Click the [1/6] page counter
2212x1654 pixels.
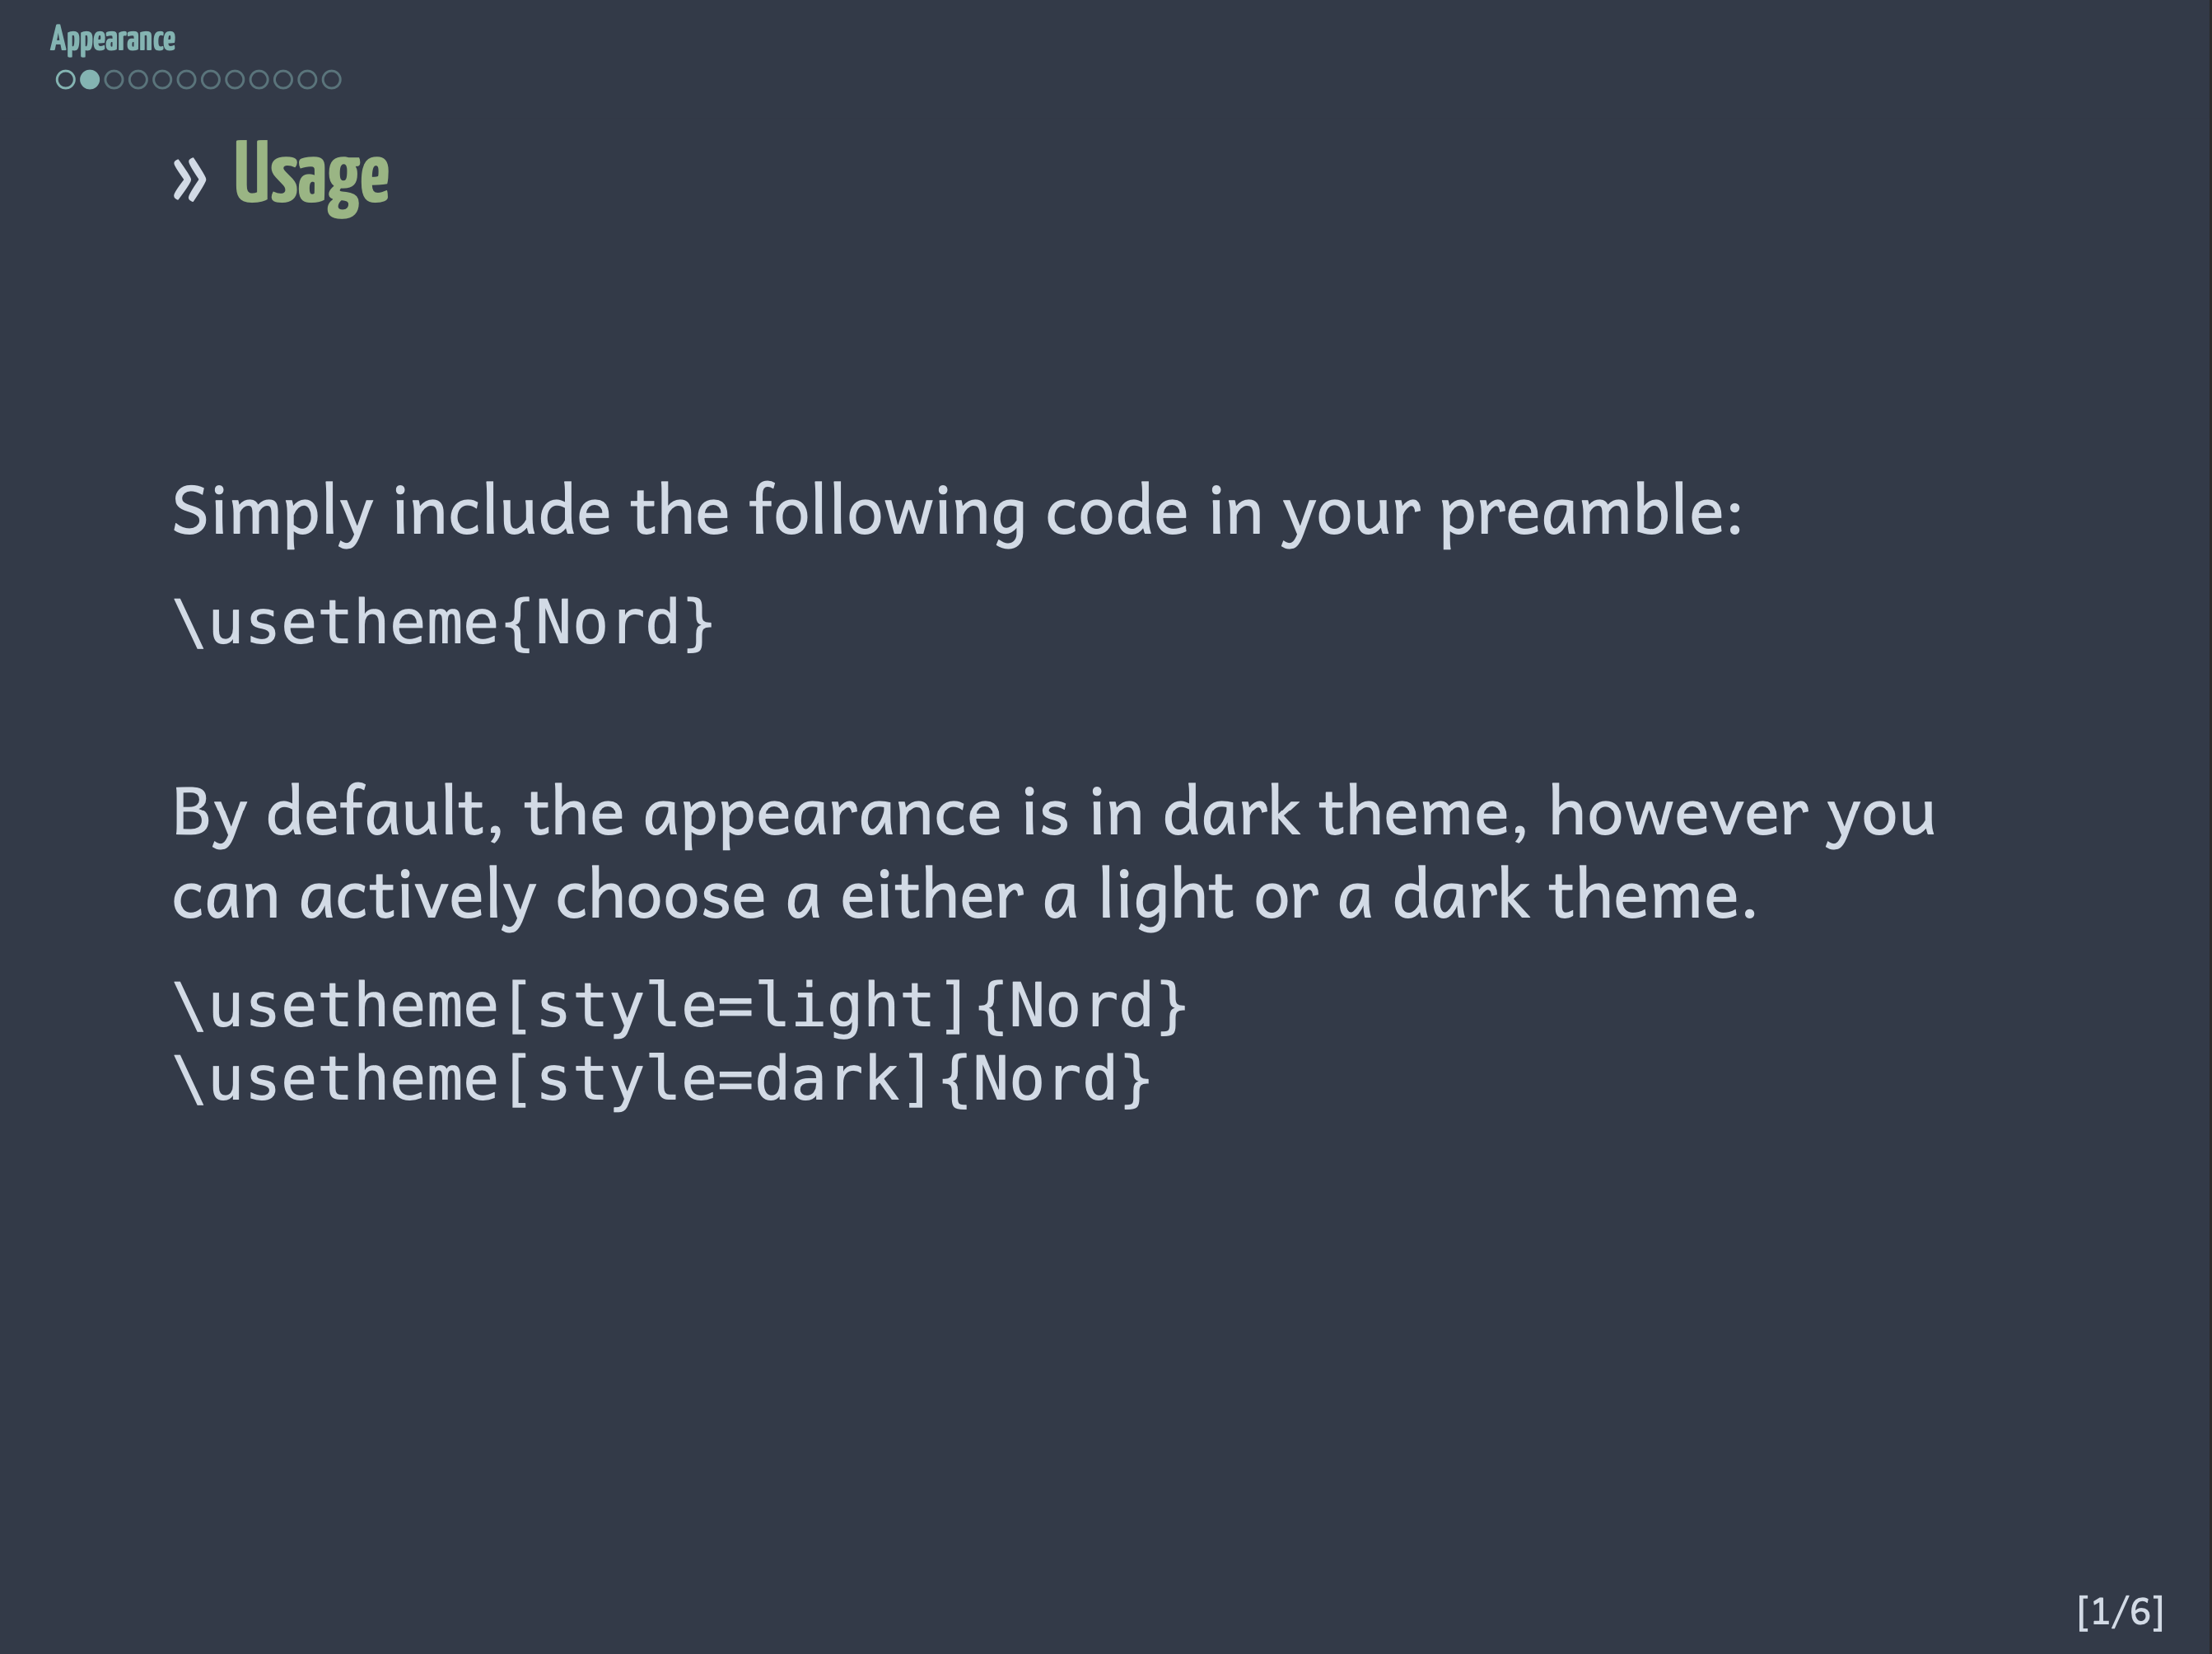(2120, 1612)
